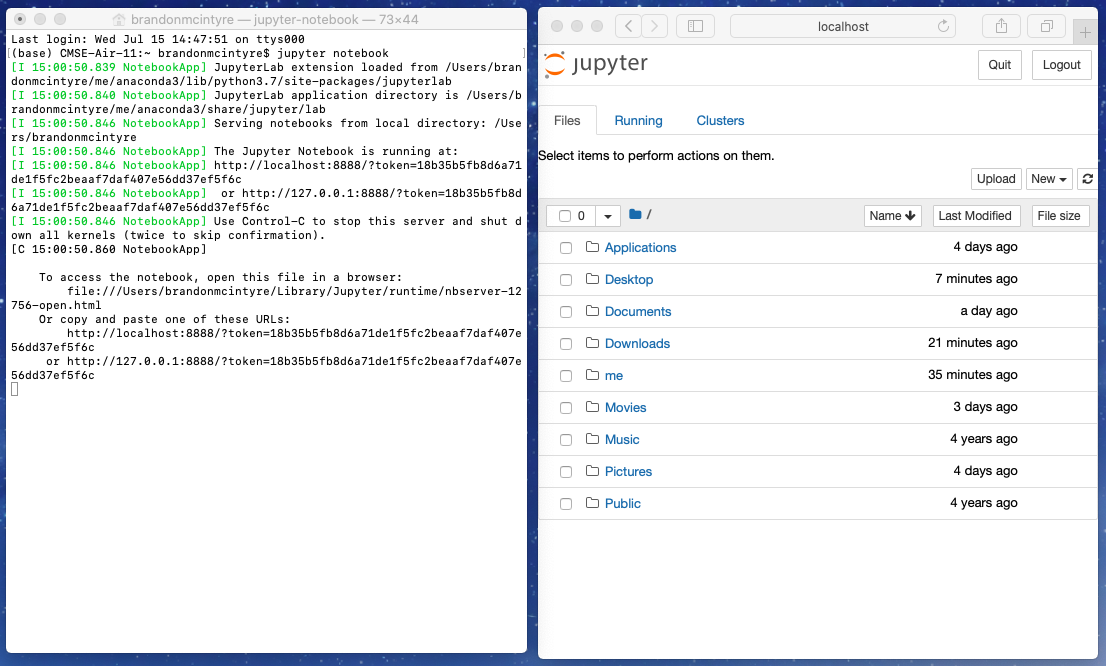The image size is (1106, 666).
Task: Click '3 days ago' in the Movies row
Action: pyautogui.click(x=985, y=406)
